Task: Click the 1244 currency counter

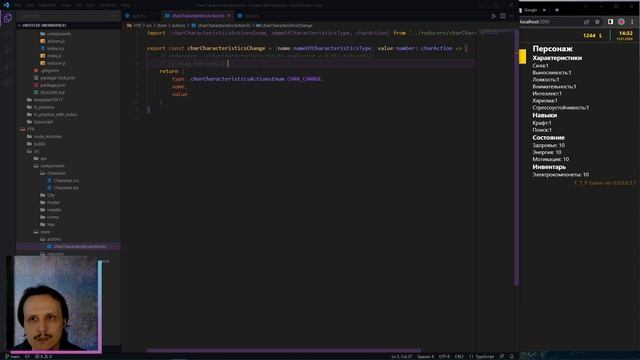Action: point(589,36)
